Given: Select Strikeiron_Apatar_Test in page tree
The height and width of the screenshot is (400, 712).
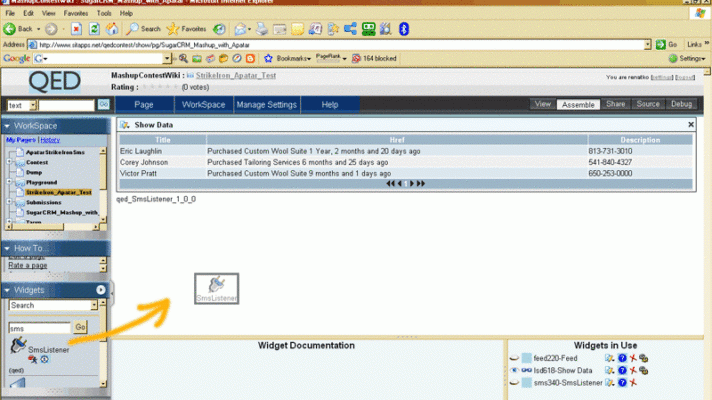Looking at the screenshot, I should coord(59,192).
